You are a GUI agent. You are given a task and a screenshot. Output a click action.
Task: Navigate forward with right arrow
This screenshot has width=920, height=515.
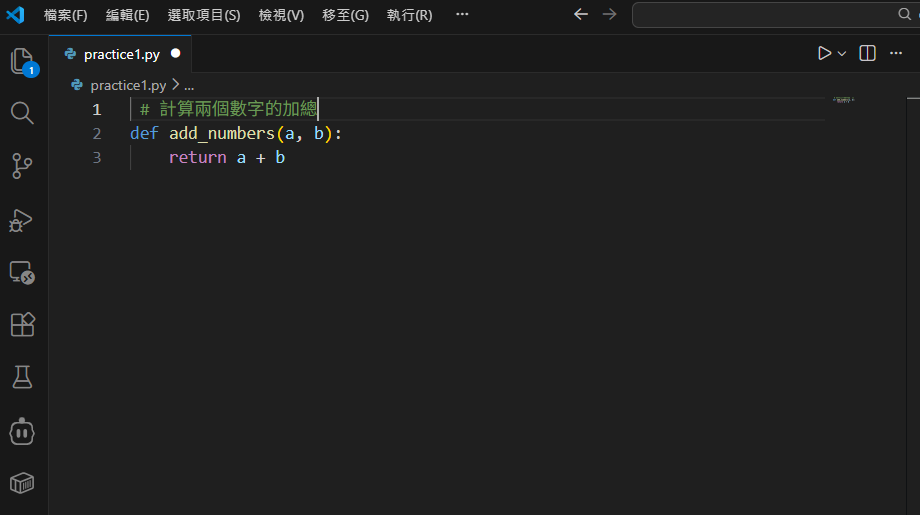click(x=610, y=14)
